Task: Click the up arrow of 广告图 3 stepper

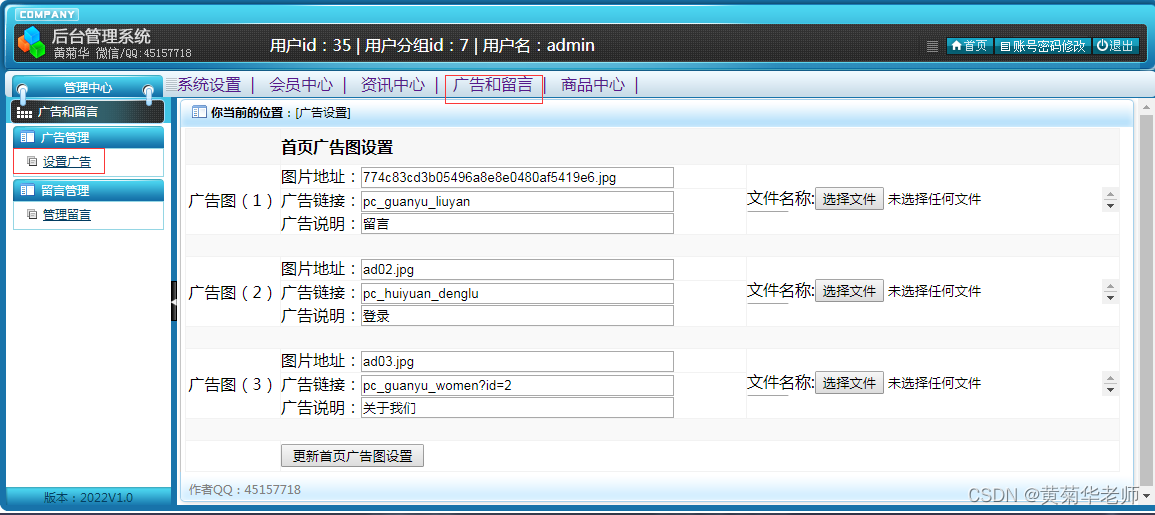Action: point(1110,378)
